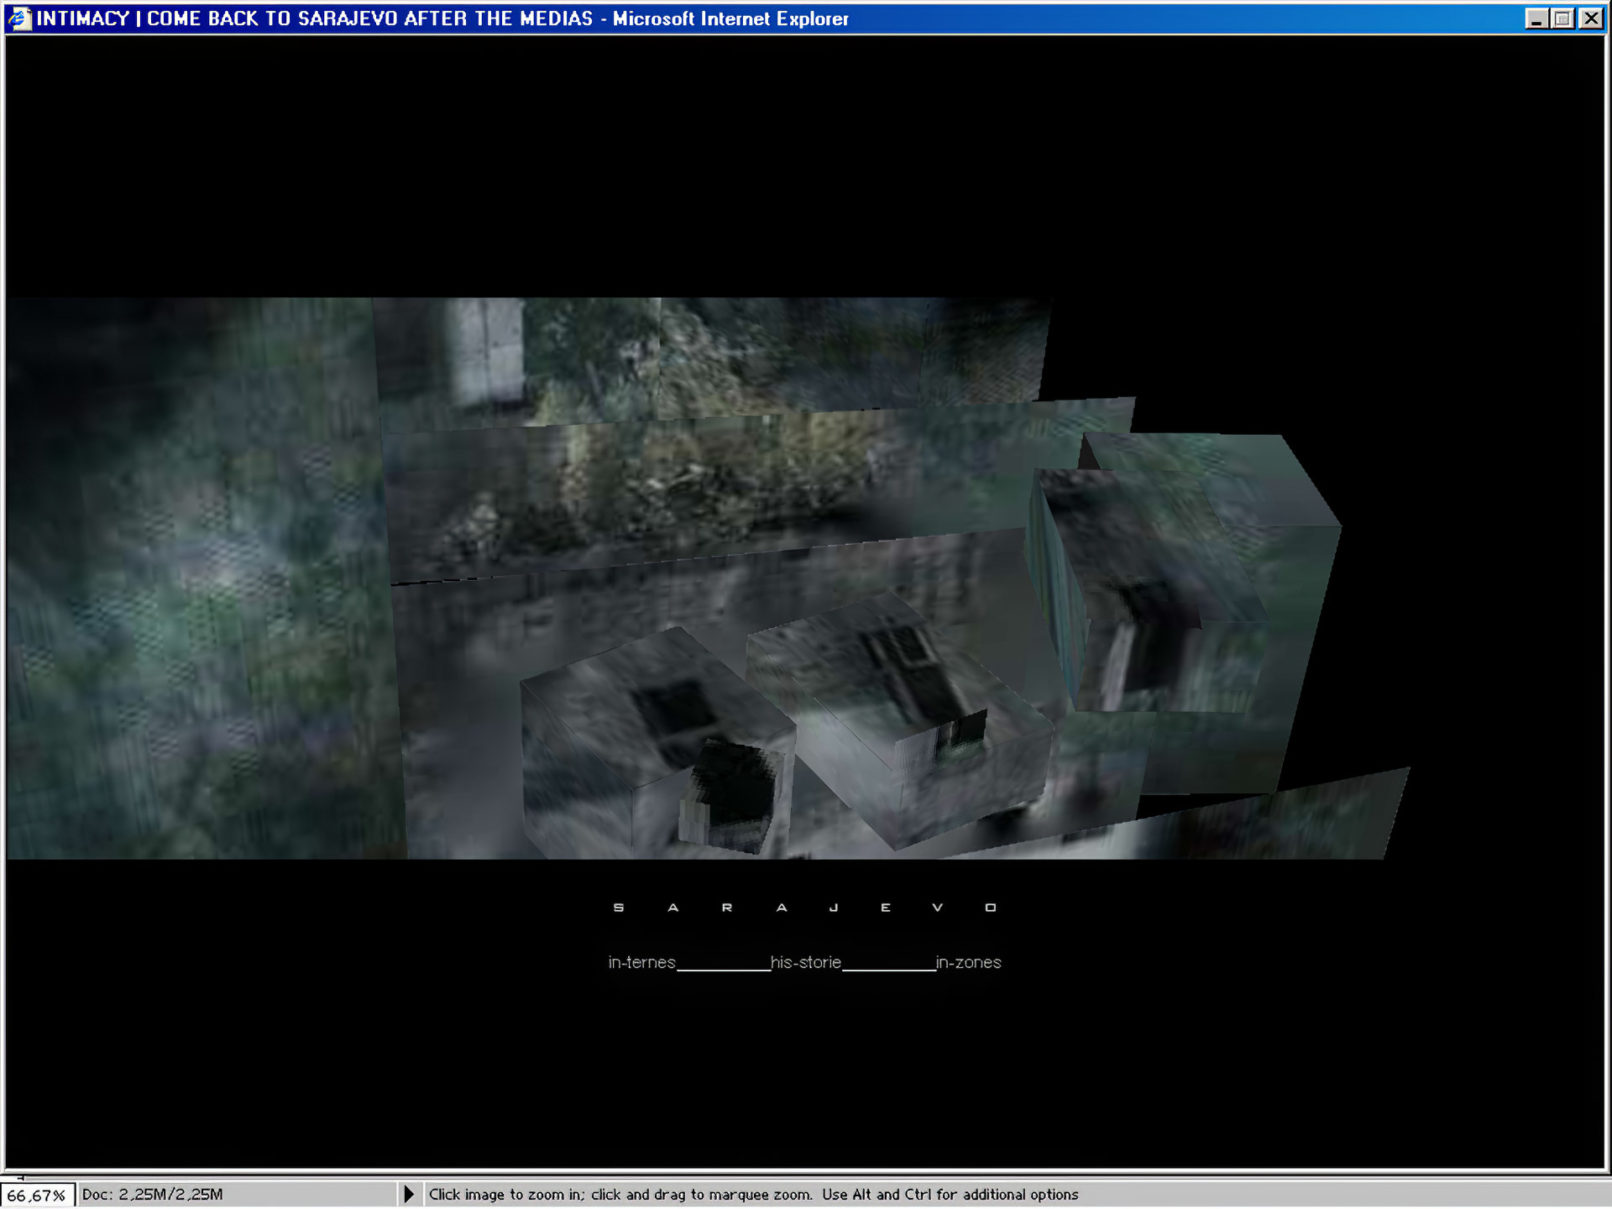Click the letter J of SARAJEVO

pos(833,908)
